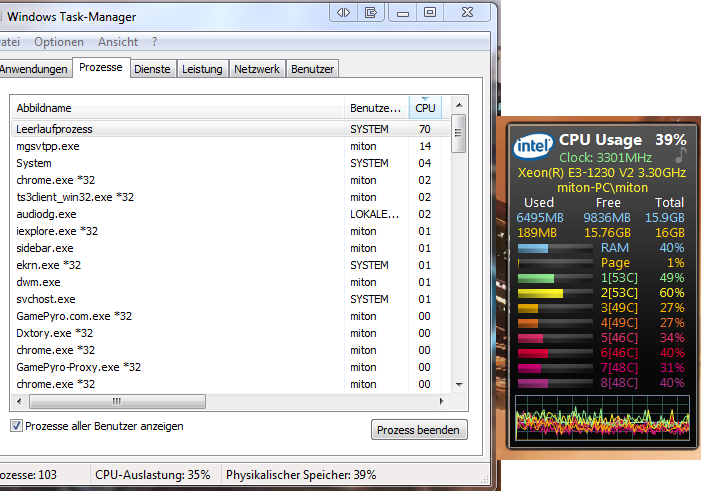Select the dwm.exe process
The image size is (701, 491).
point(230,282)
